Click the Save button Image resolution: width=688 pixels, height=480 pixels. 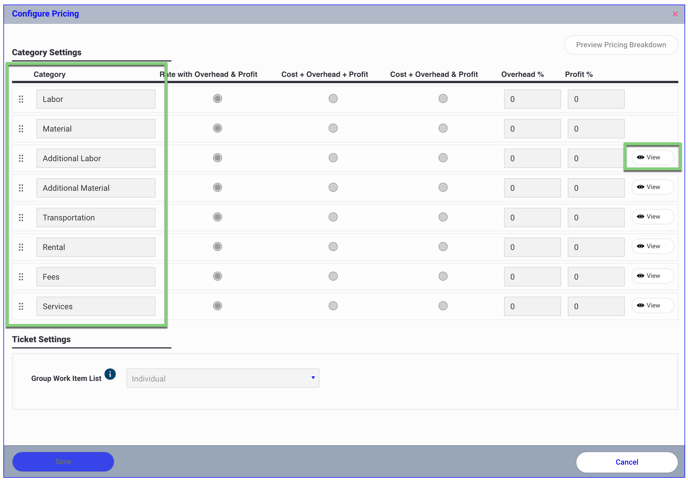(63, 462)
